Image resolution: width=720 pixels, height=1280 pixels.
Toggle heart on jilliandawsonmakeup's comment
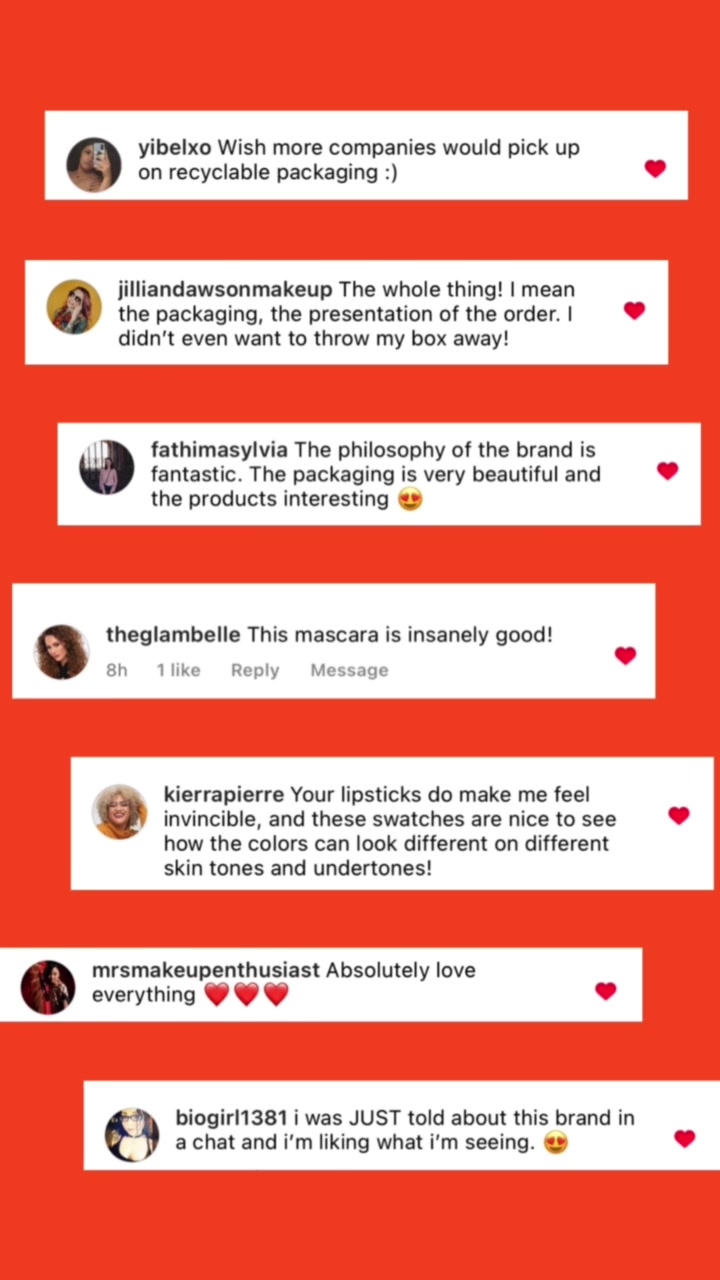coord(634,311)
